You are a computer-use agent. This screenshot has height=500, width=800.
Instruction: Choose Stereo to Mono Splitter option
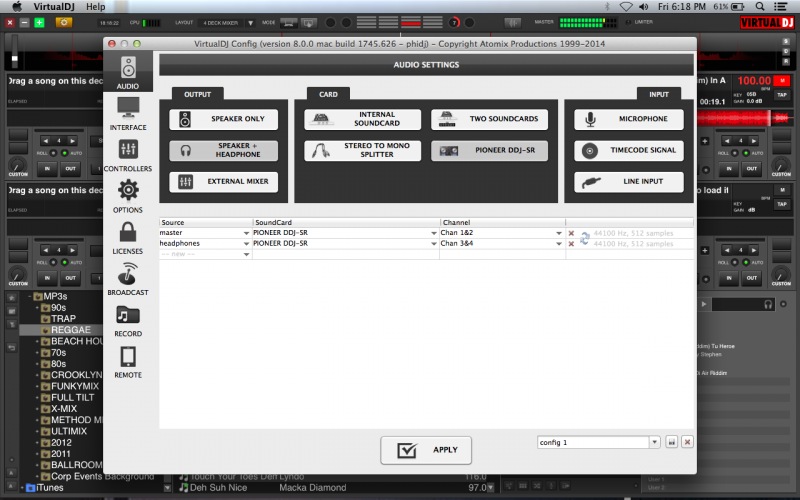(362, 151)
